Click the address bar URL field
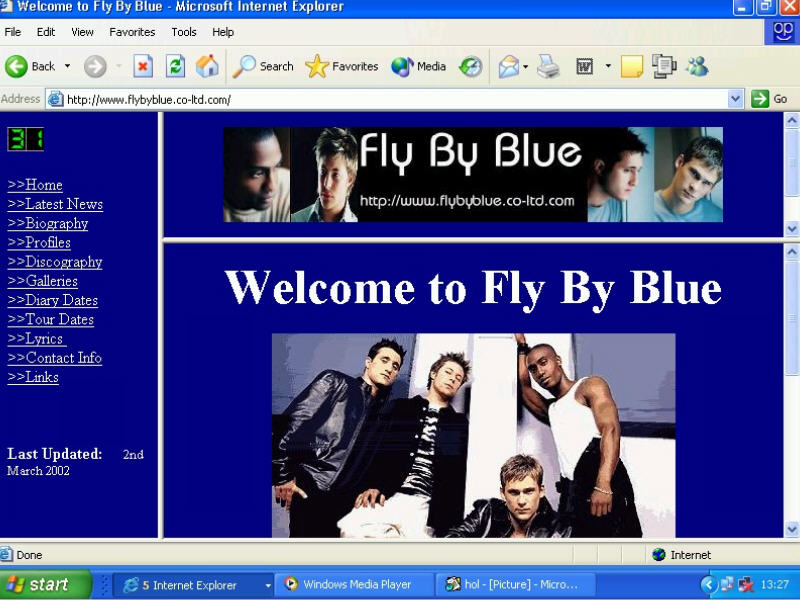Image resolution: width=800 pixels, height=600 pixels. pos(393,99)
